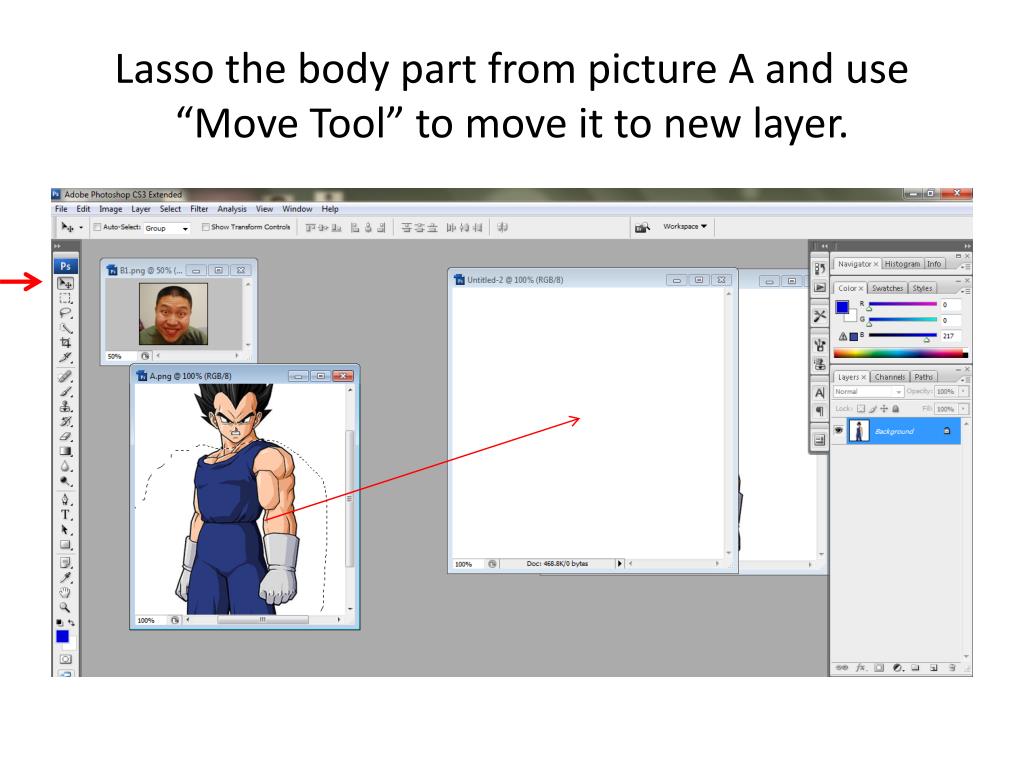The height and width of the screenshot is (768, 1024).
Task: Toggle Quick Mask mode
Action: pyautogui.click(x=65, y=659)
